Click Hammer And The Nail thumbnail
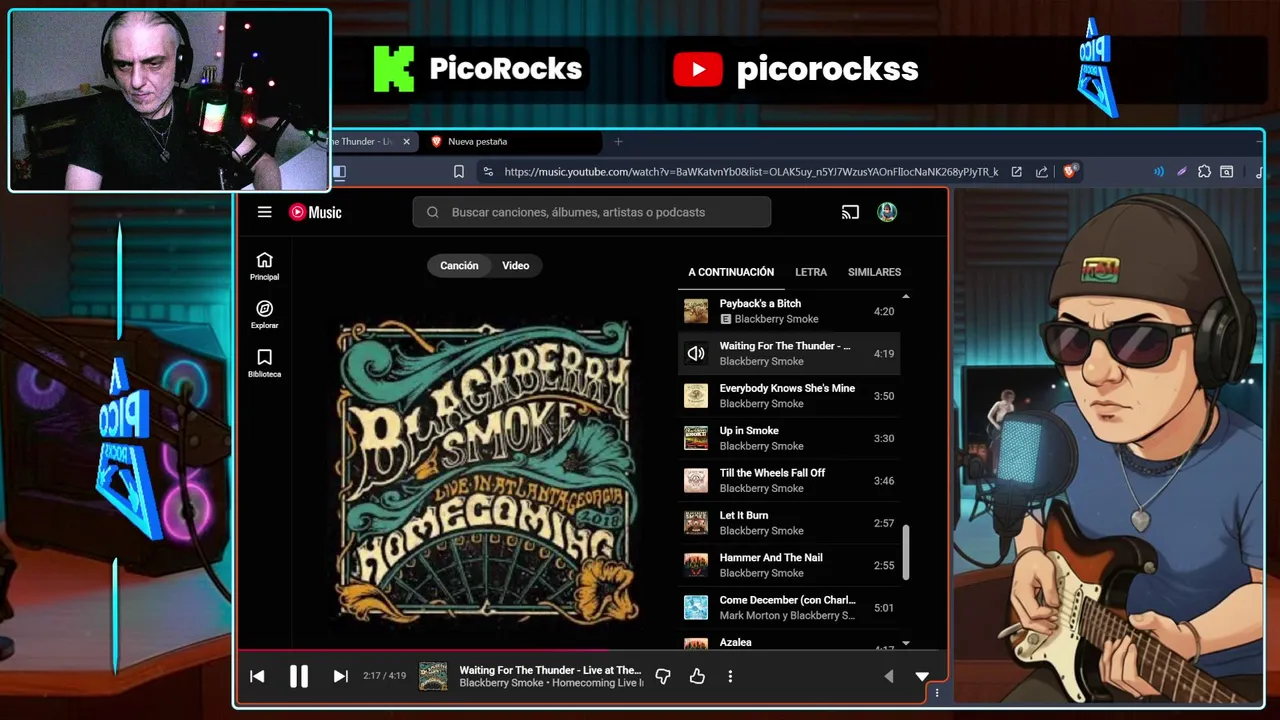Image resolution: width=1280 pixels, height=720 pixels. click(x=696, y=565)
